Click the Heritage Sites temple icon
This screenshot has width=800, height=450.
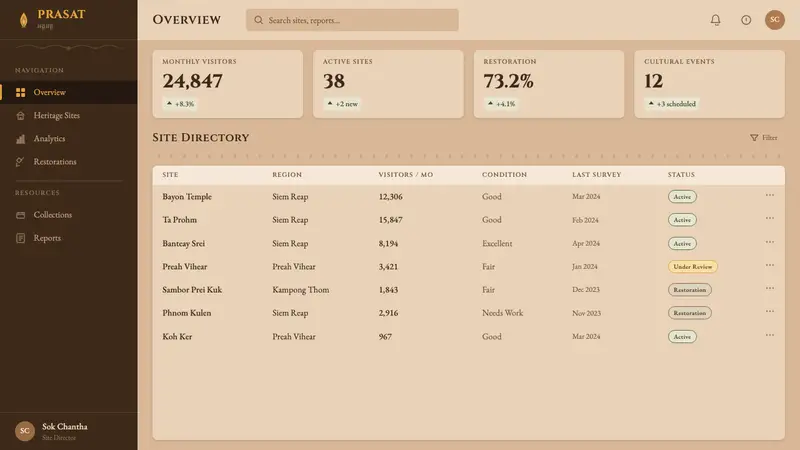coord(20,116)
